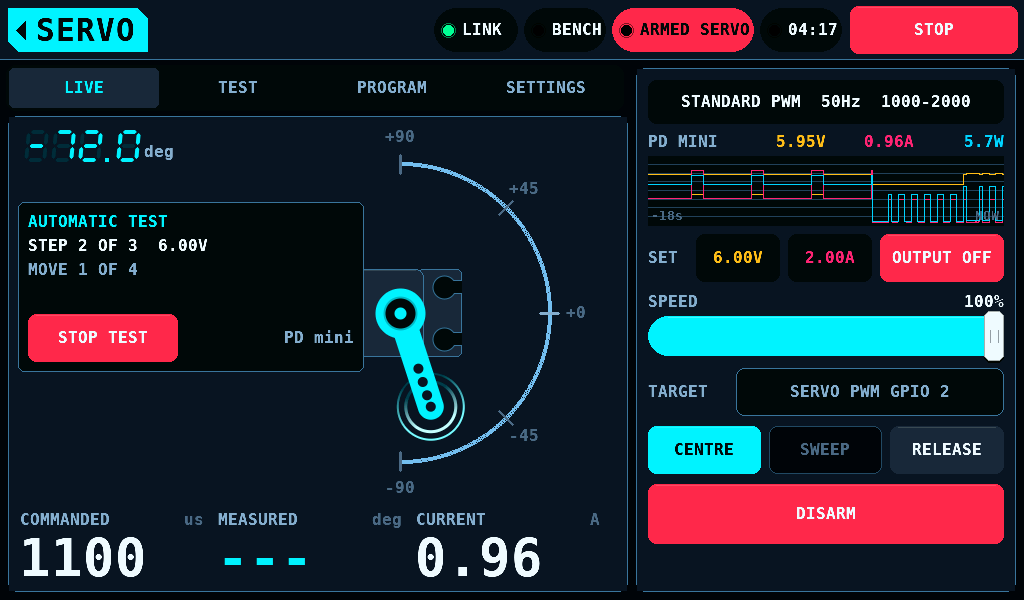Click the middle of the SPEED slider track
The width and height of the screenshot is (1024, 600).
825,336
